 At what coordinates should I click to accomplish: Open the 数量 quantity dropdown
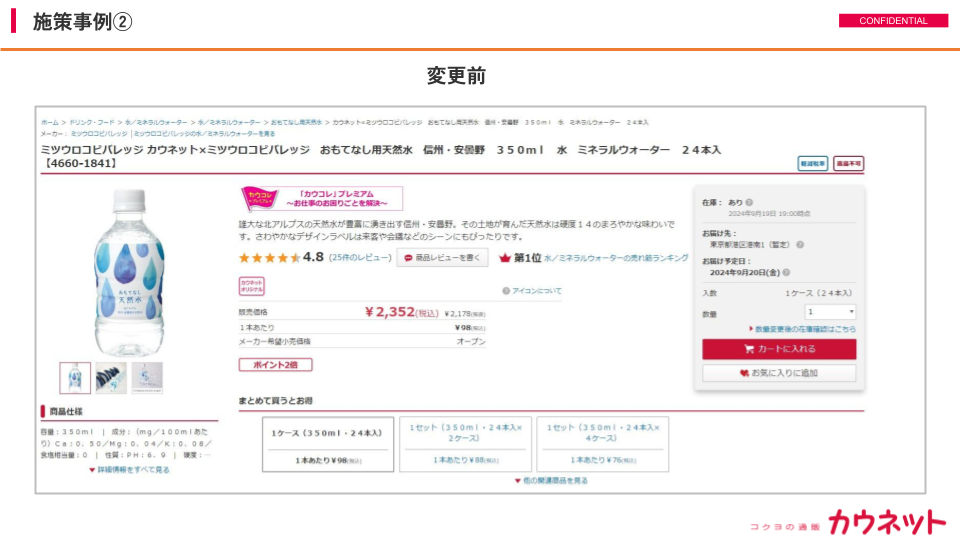tap(830, 312)
